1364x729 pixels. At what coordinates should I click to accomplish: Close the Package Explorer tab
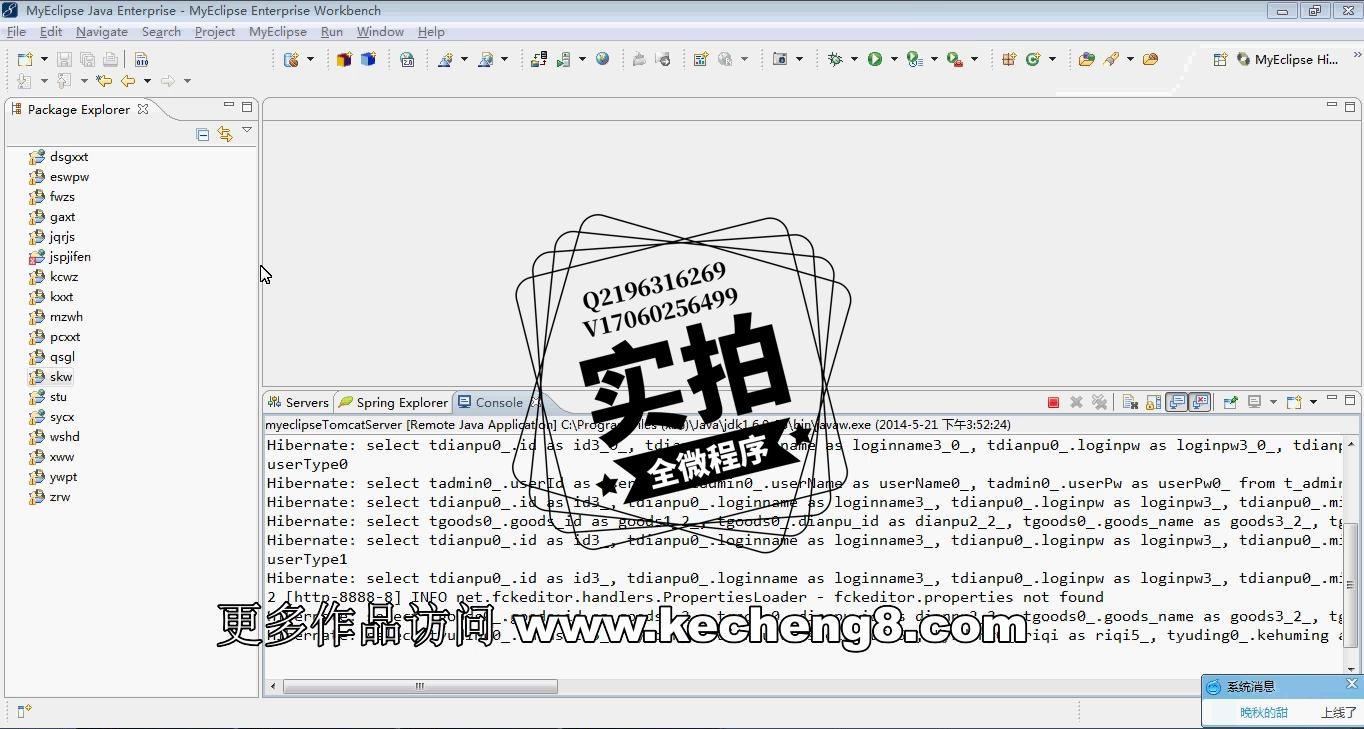143,109
